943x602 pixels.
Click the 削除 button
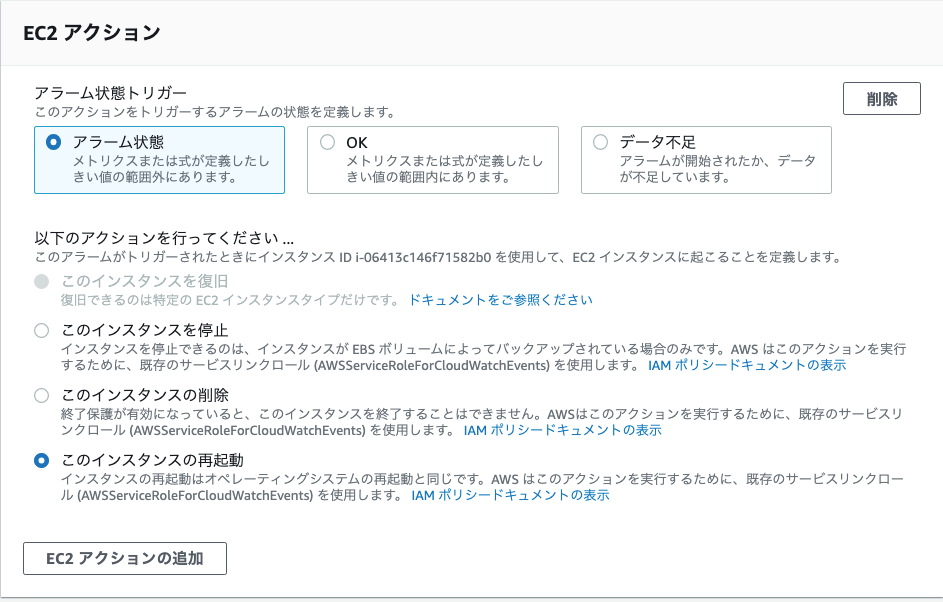tap(882, 99)
